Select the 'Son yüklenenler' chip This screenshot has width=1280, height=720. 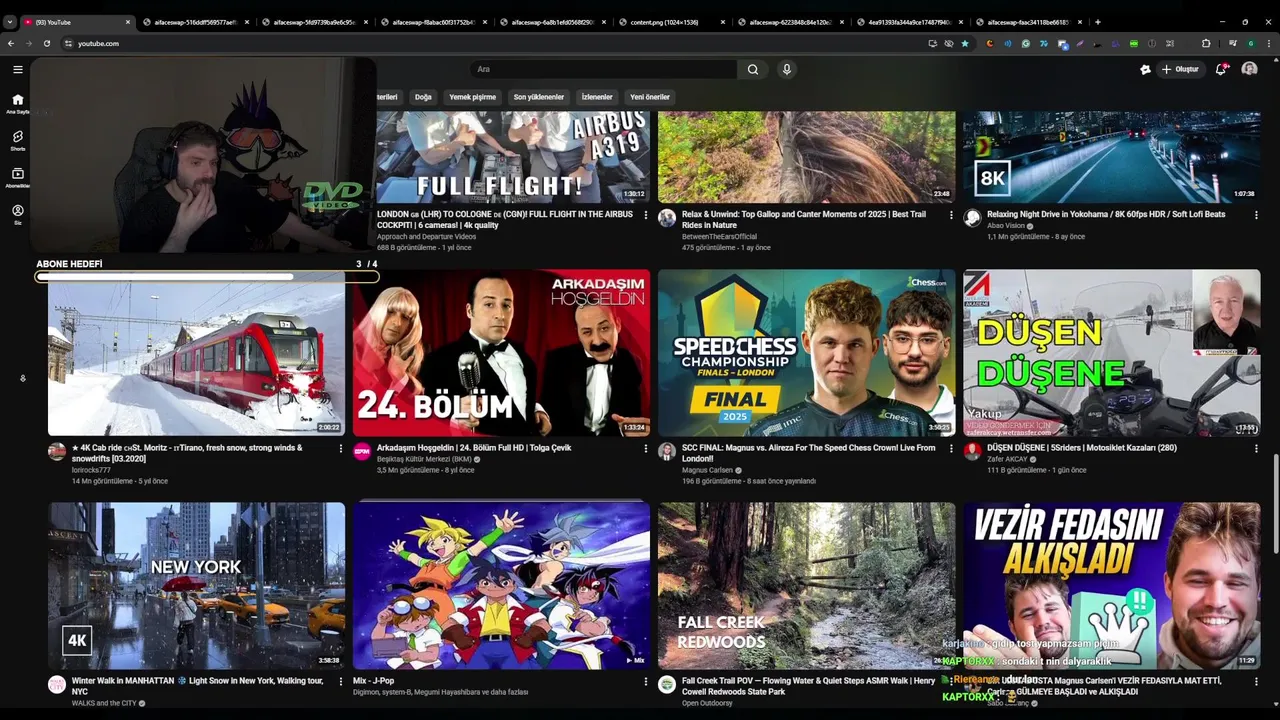click(x=539, y=97)
